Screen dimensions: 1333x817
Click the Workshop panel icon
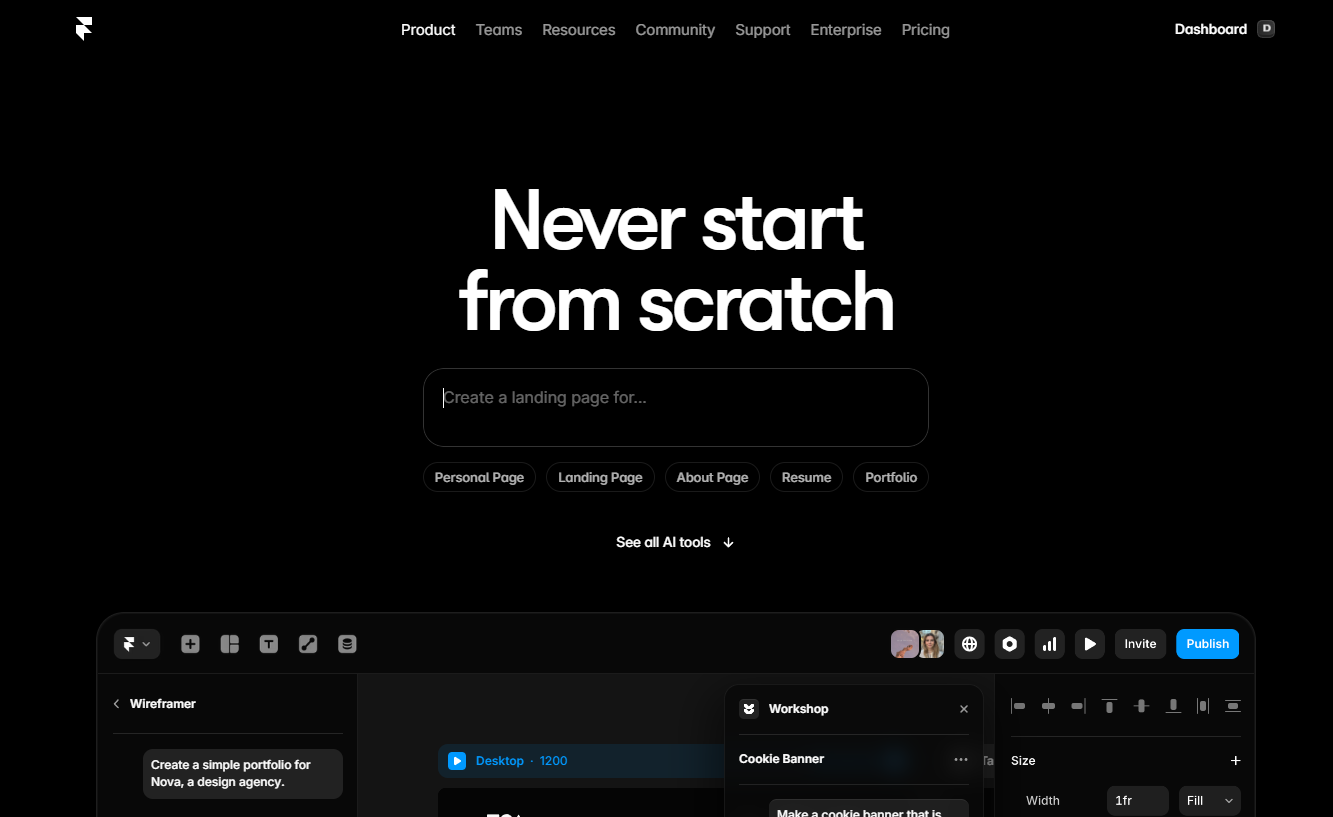click(749, 709)
